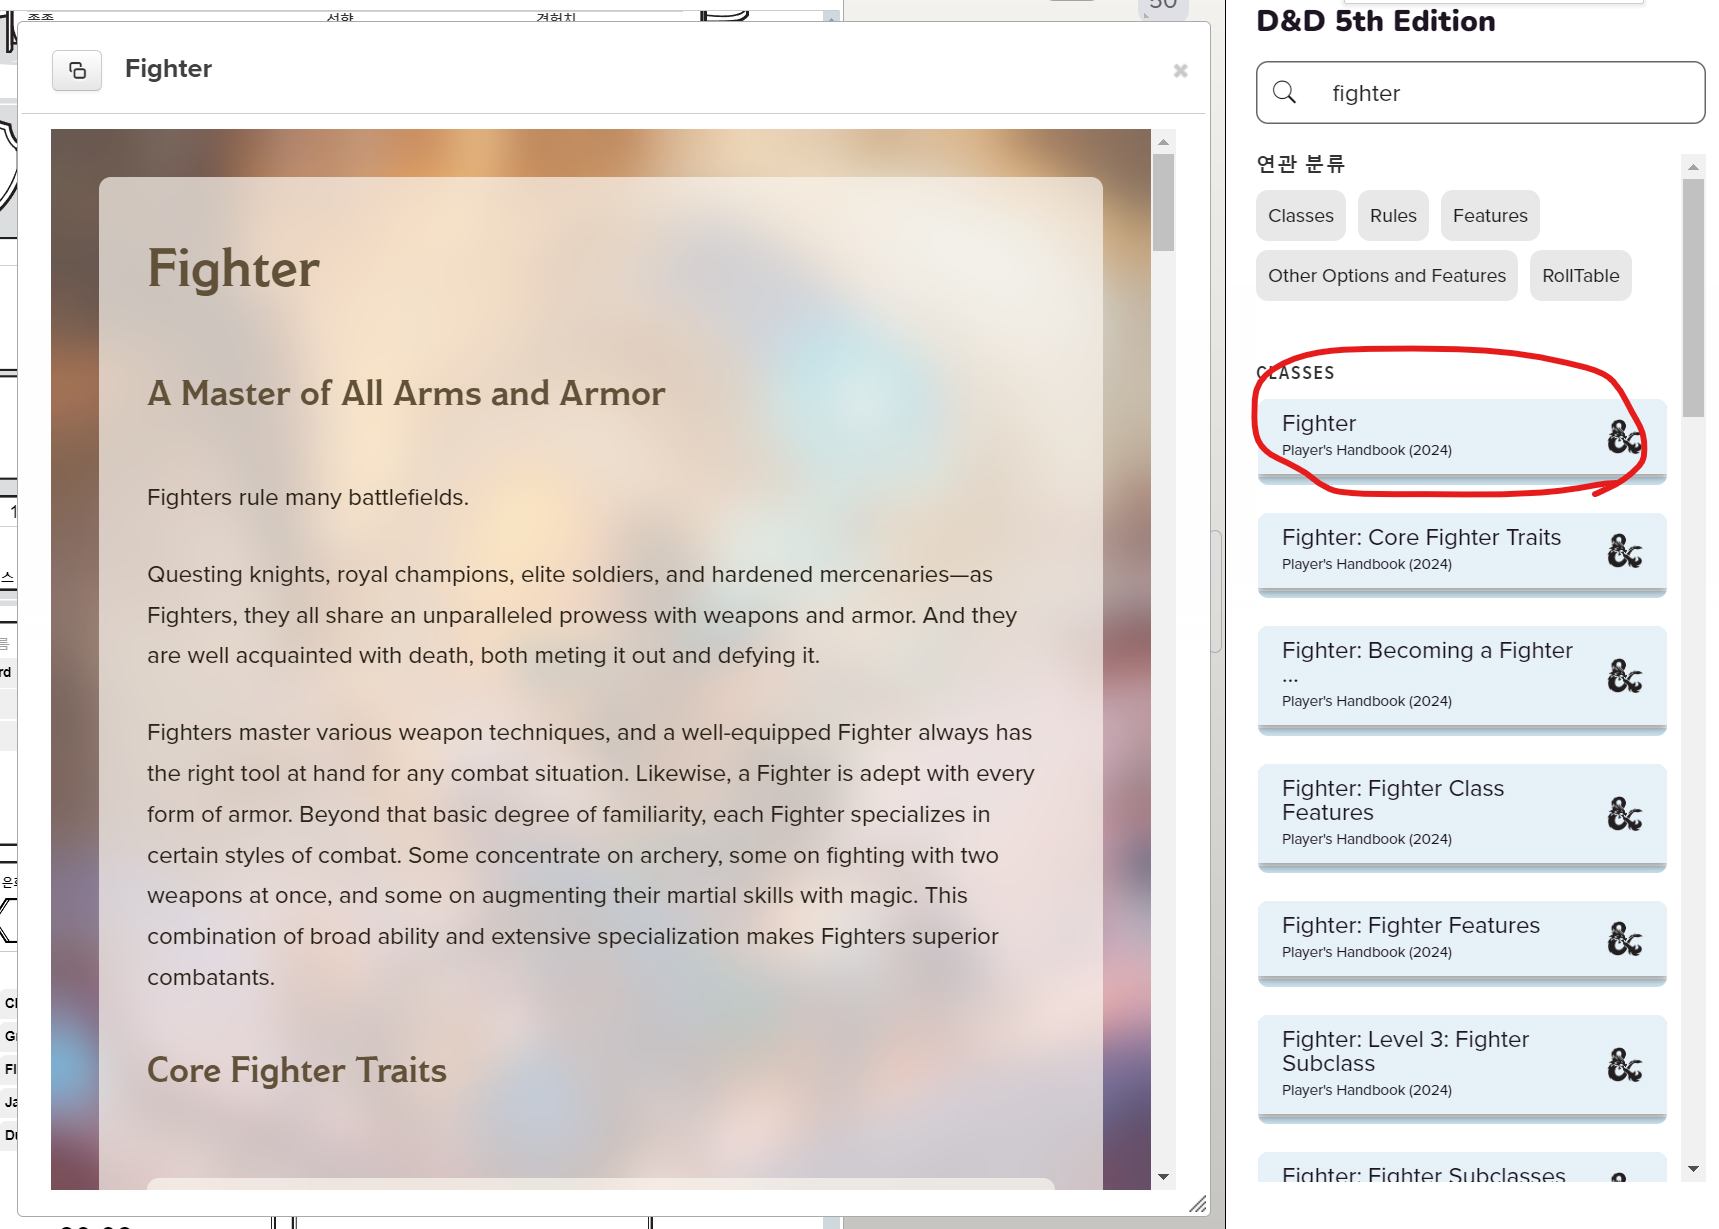
Task: Click D&D ampersand icon on Fighter card
Action: 1625,437
